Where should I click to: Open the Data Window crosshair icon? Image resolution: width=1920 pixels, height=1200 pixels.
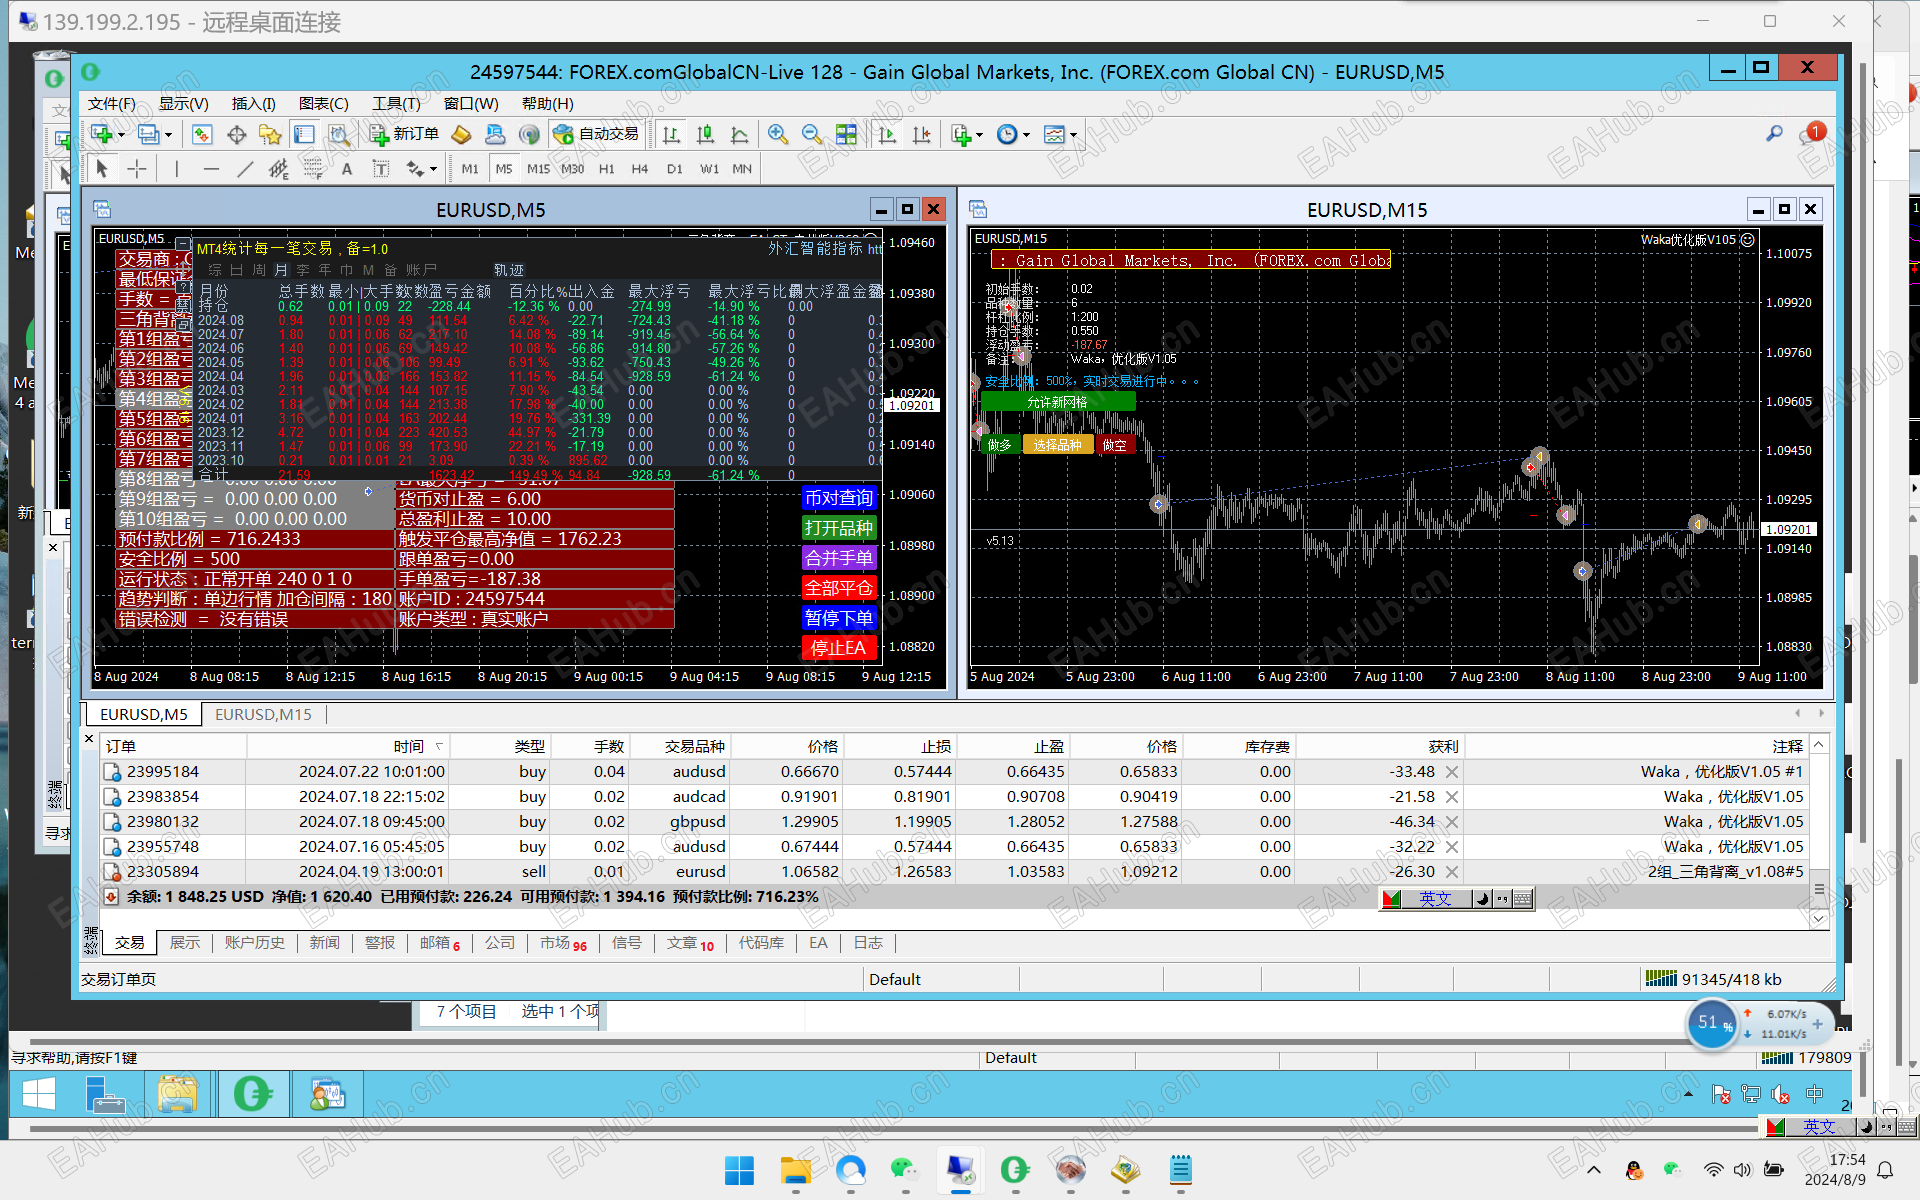point(237,134)
